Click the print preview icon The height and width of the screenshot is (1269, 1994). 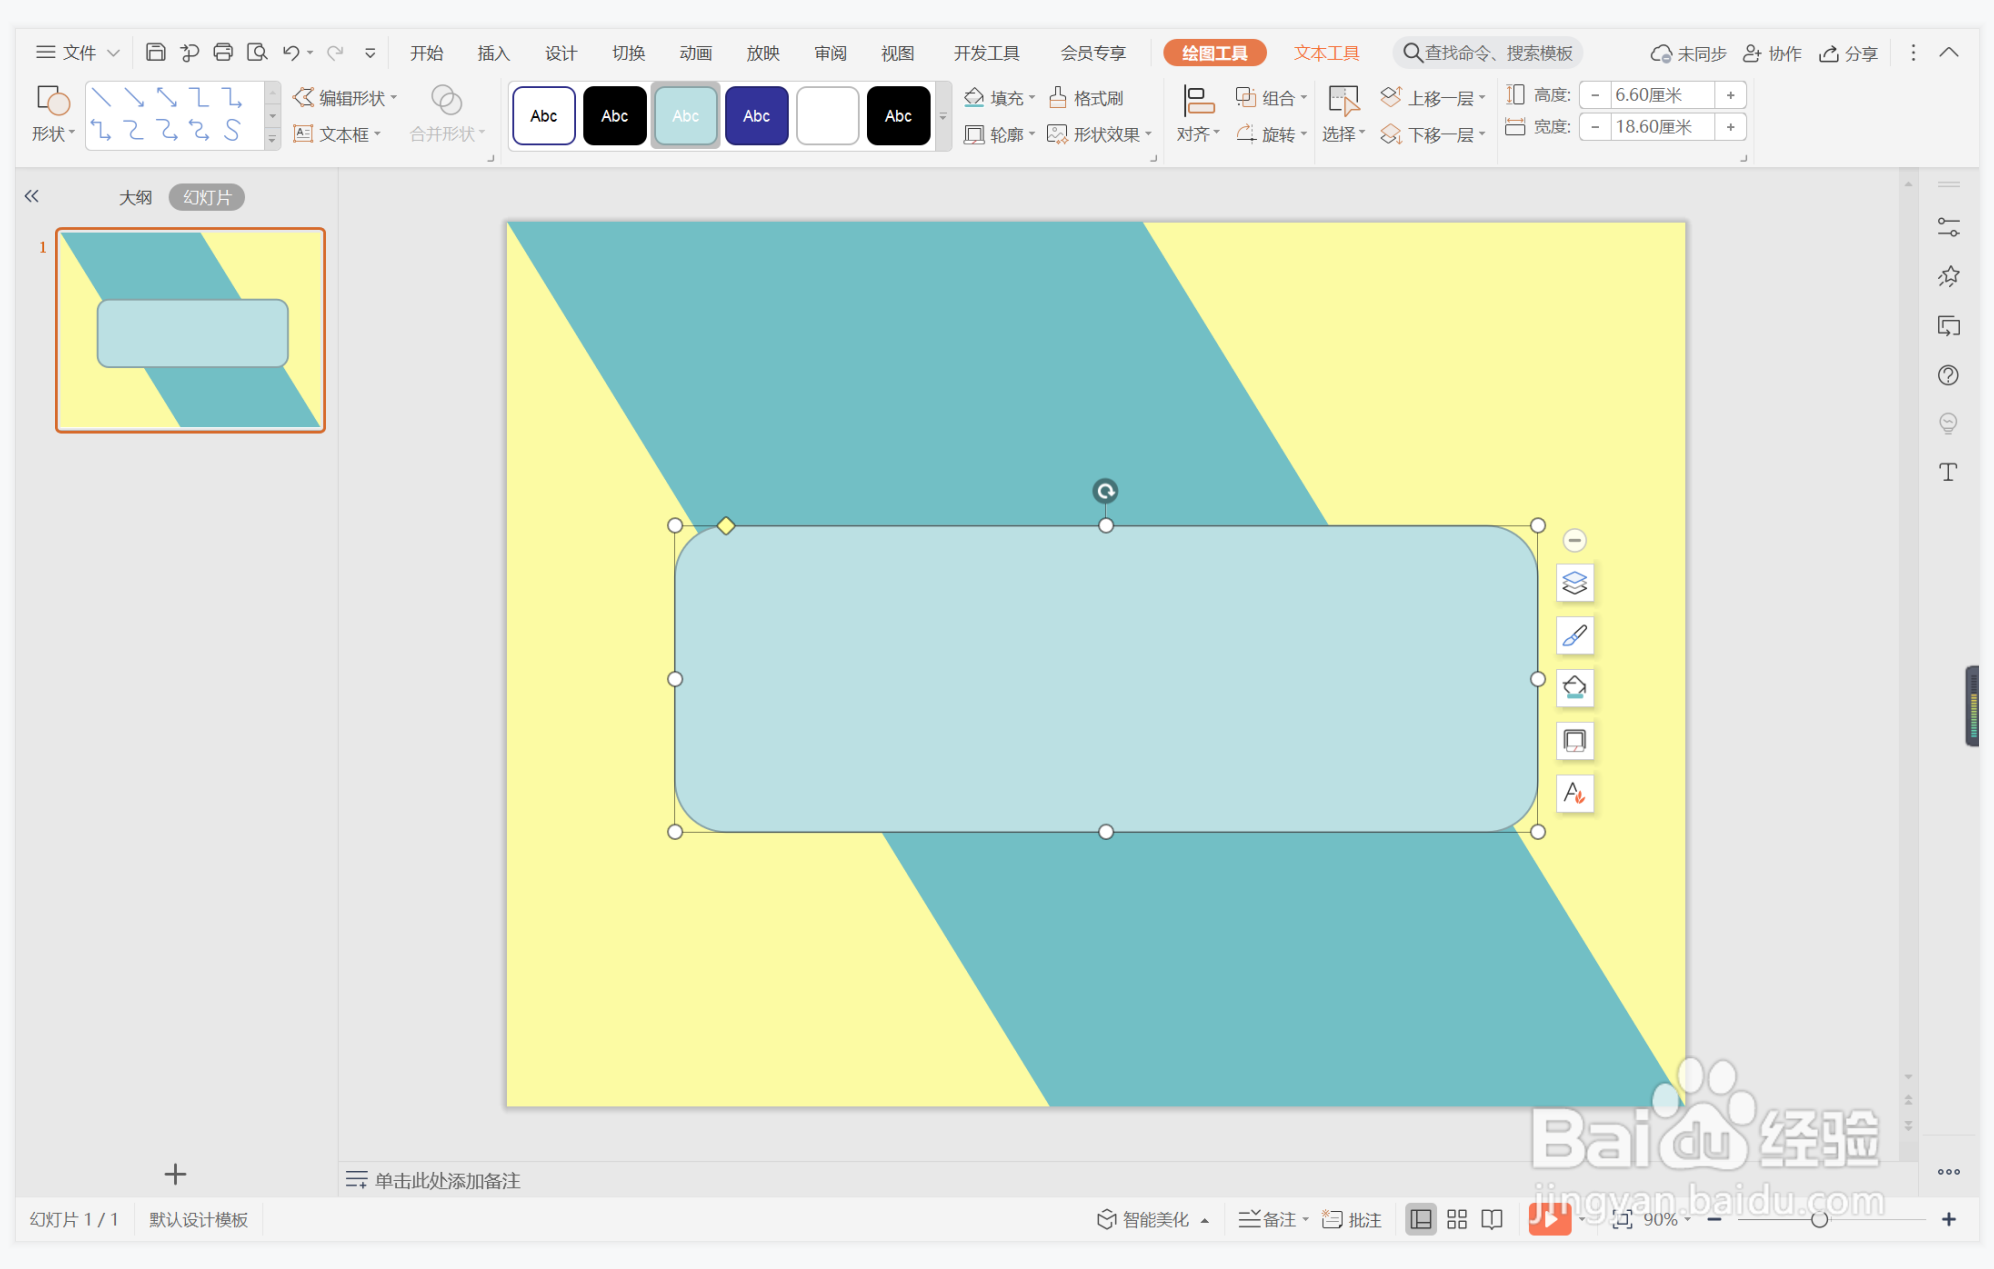257,52
